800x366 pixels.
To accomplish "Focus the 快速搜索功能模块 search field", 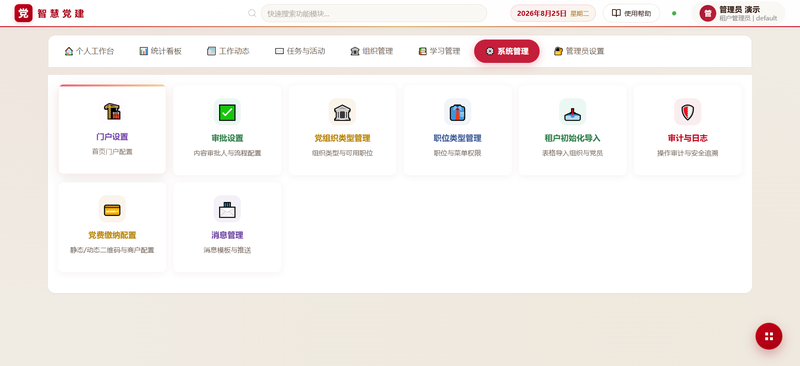I will 373,13.
